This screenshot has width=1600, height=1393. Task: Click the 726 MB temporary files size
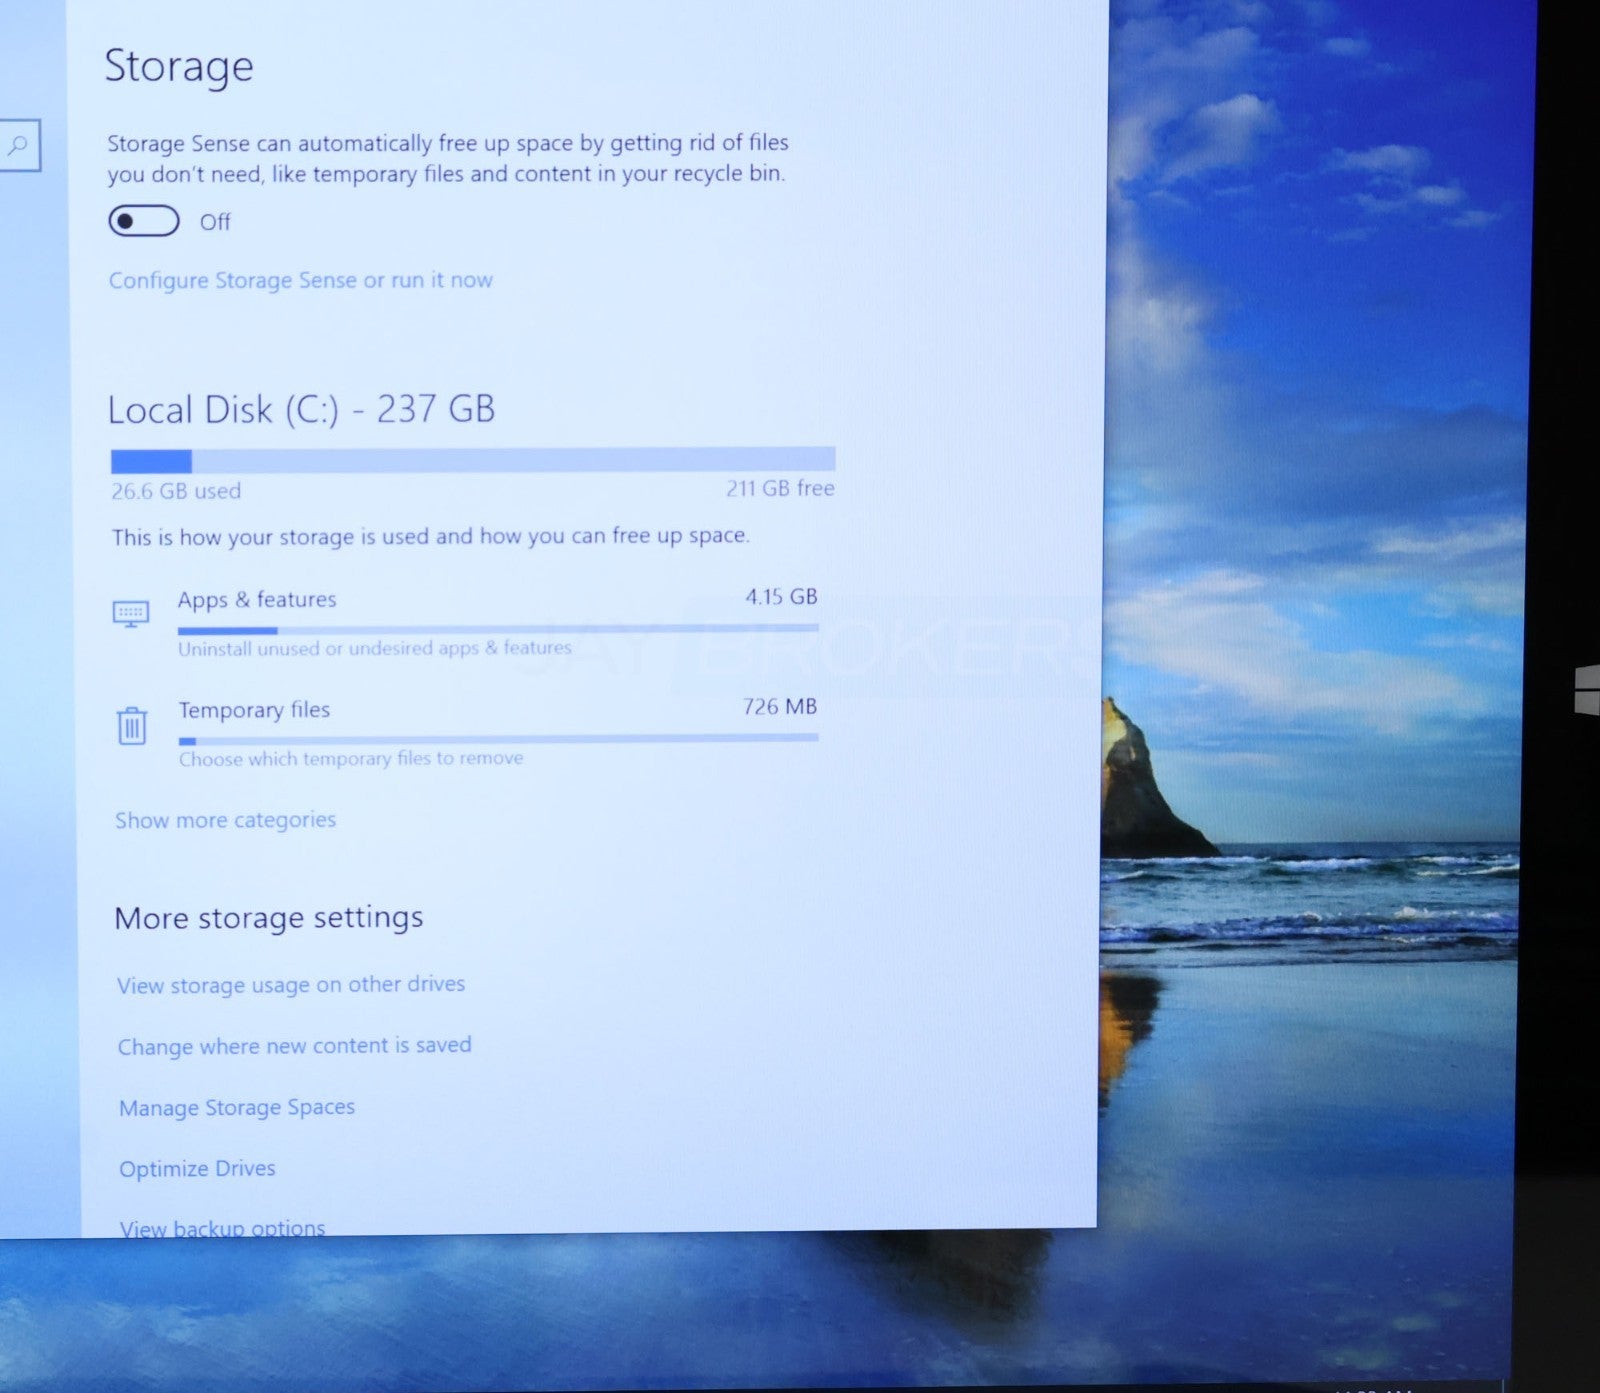pyautogui.click(x=779, y=707)
